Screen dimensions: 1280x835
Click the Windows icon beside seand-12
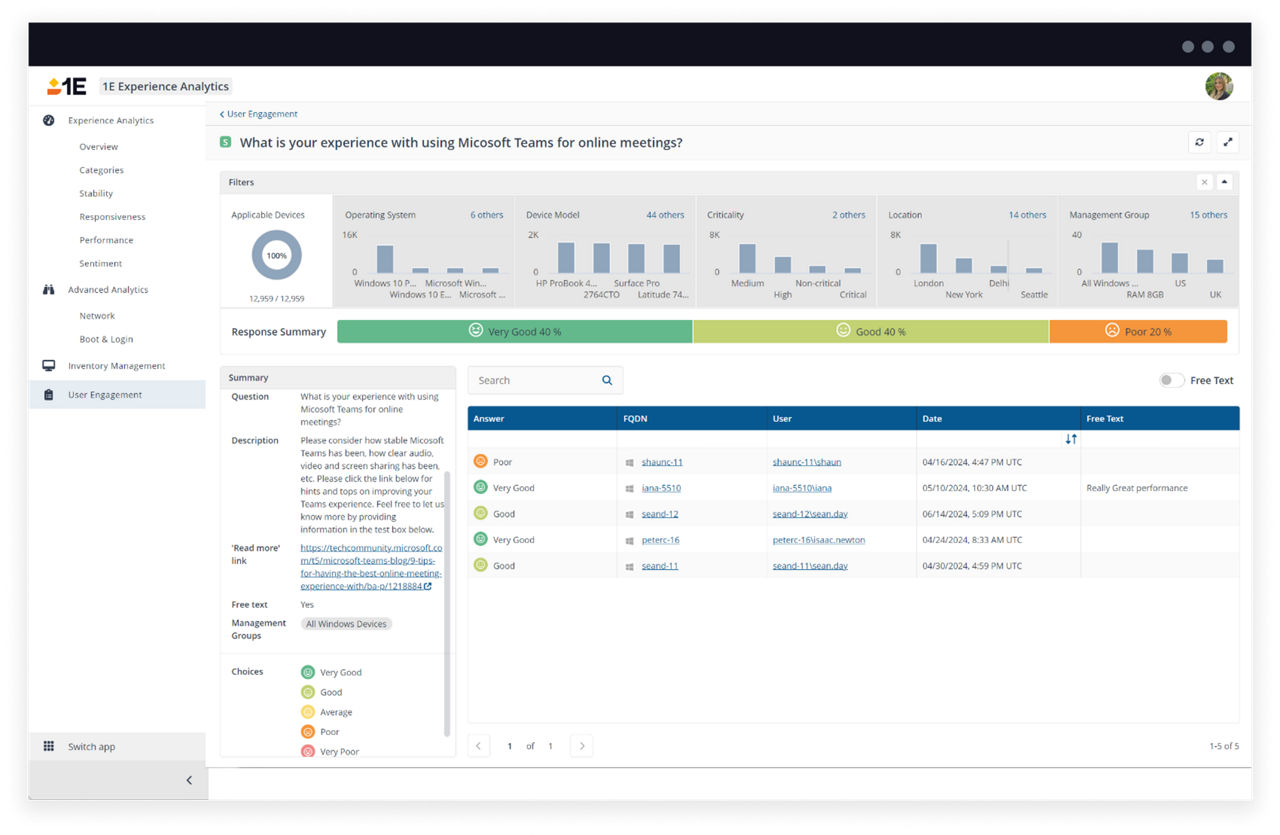(630, 514)
